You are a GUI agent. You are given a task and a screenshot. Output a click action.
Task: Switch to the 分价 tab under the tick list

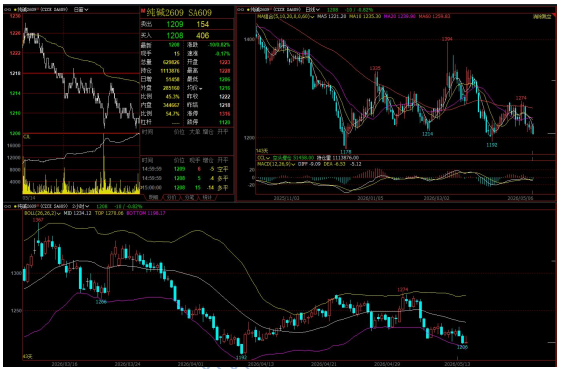(171, 197)
